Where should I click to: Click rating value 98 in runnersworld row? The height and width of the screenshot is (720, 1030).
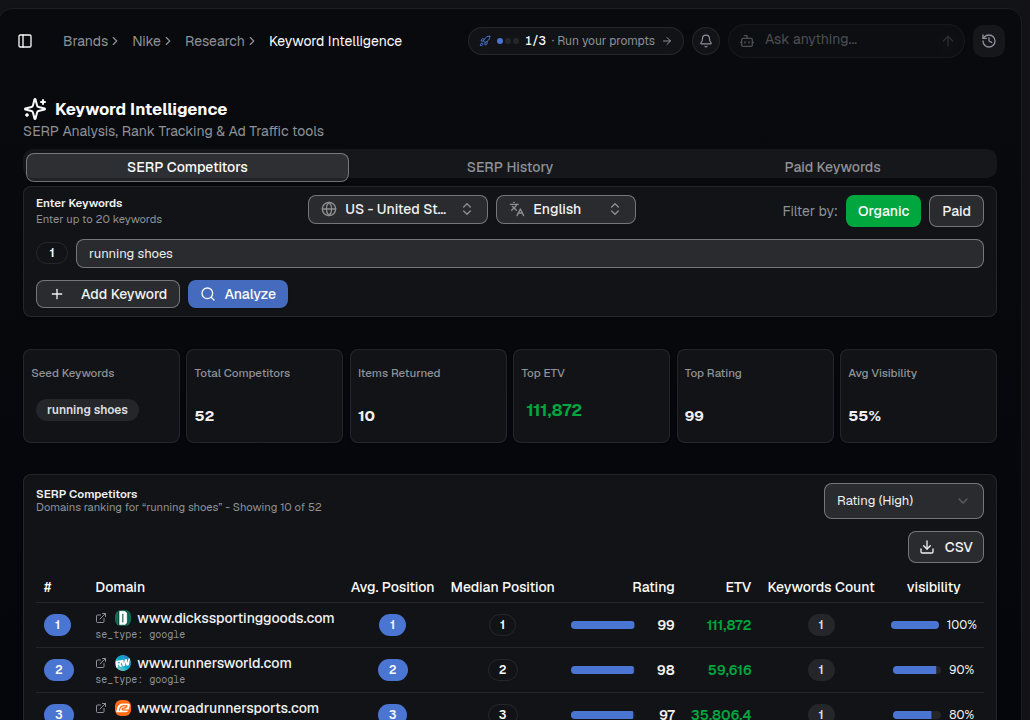pos(665,670)
